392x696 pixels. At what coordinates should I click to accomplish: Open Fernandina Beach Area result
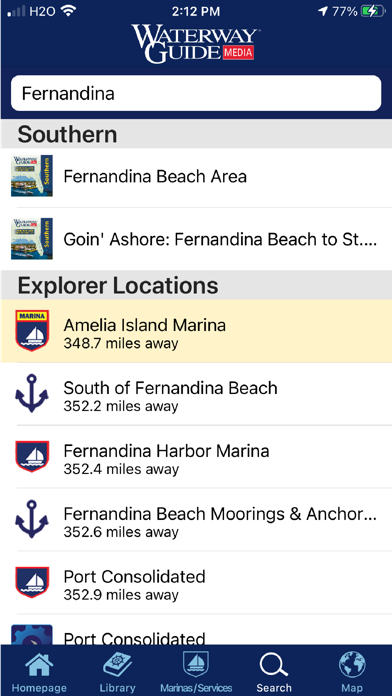[196, 176]
